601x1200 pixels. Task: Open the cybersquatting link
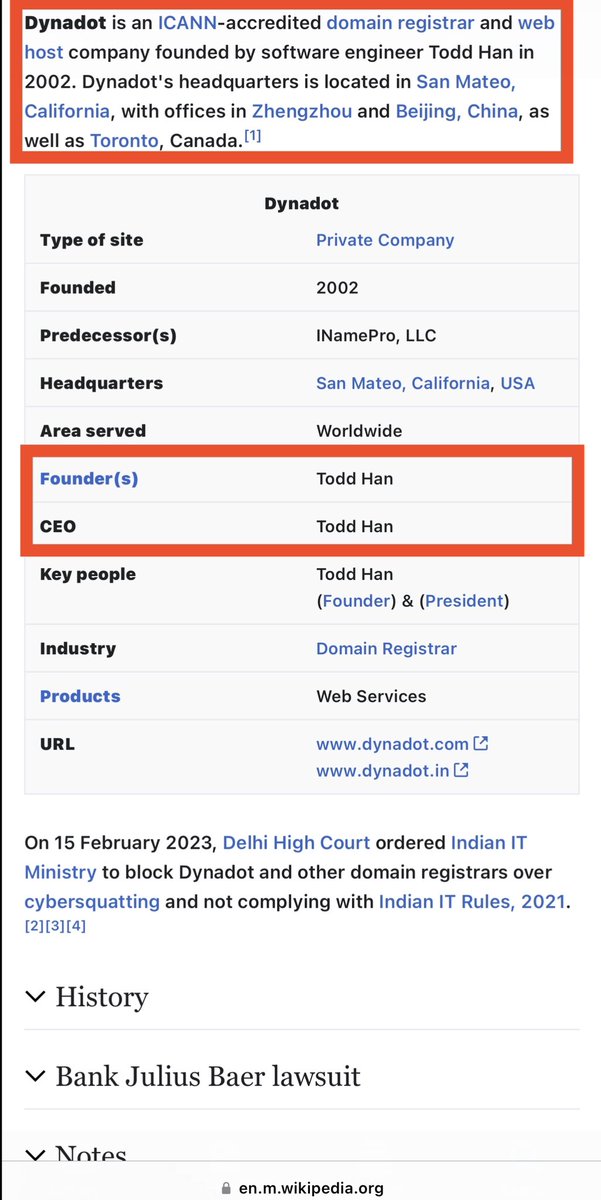pos(92,901)
